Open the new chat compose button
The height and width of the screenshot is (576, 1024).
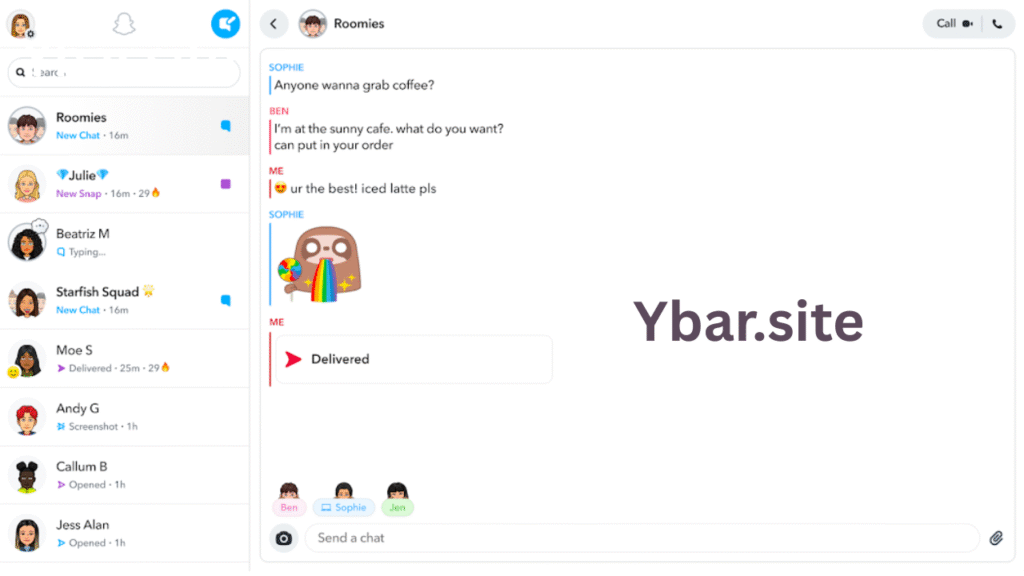(225, 24)
